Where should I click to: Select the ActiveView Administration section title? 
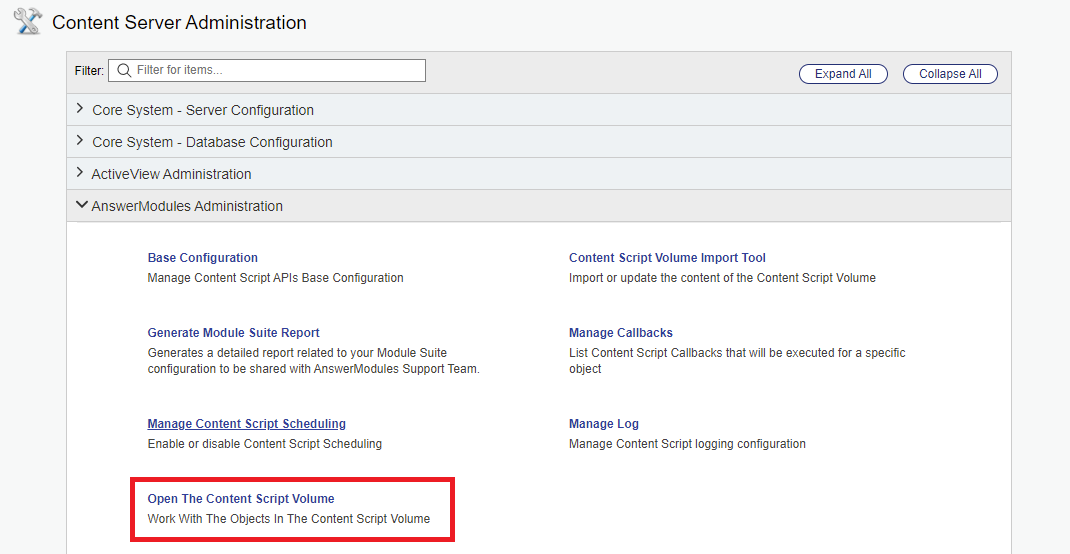pos(171,174)
